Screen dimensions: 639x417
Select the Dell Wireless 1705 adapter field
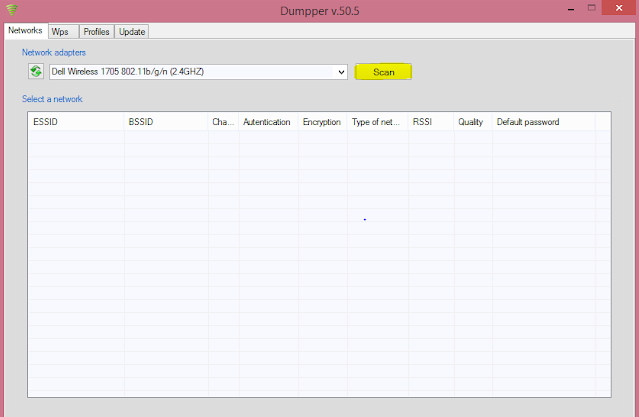[x=198, y=72]
